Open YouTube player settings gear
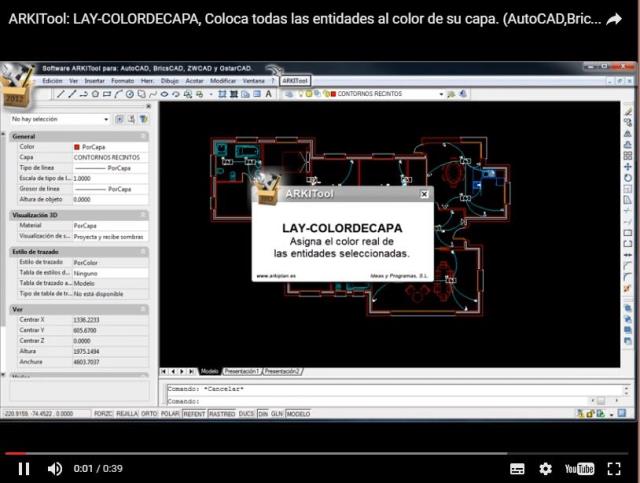The height and width of the screenshot is (483, 640). click(545, 469)
